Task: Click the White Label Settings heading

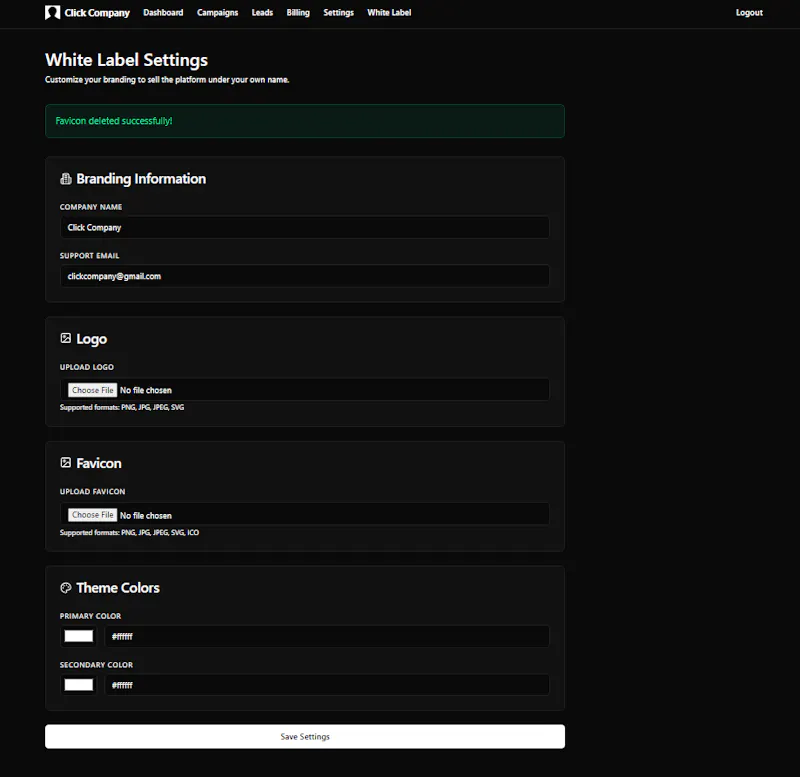Action: point(127,60)
